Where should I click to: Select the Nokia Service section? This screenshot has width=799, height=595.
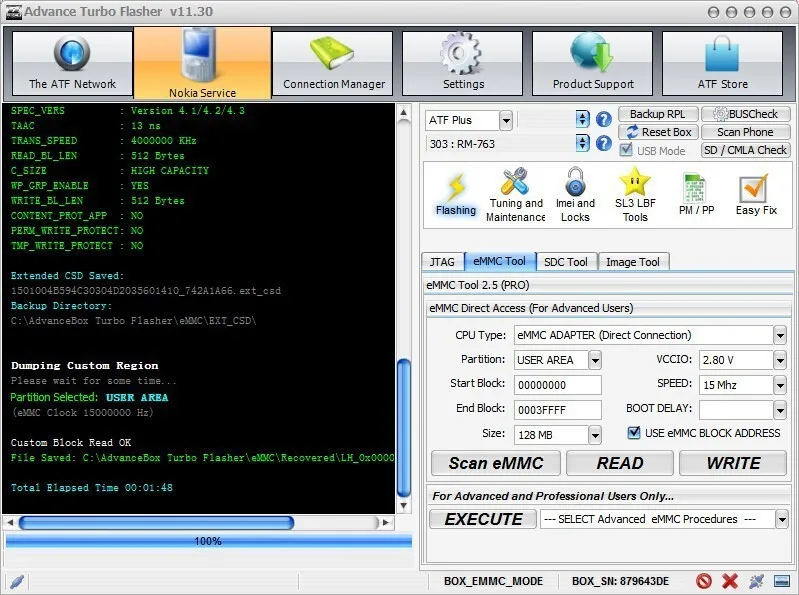pos(202,63)
